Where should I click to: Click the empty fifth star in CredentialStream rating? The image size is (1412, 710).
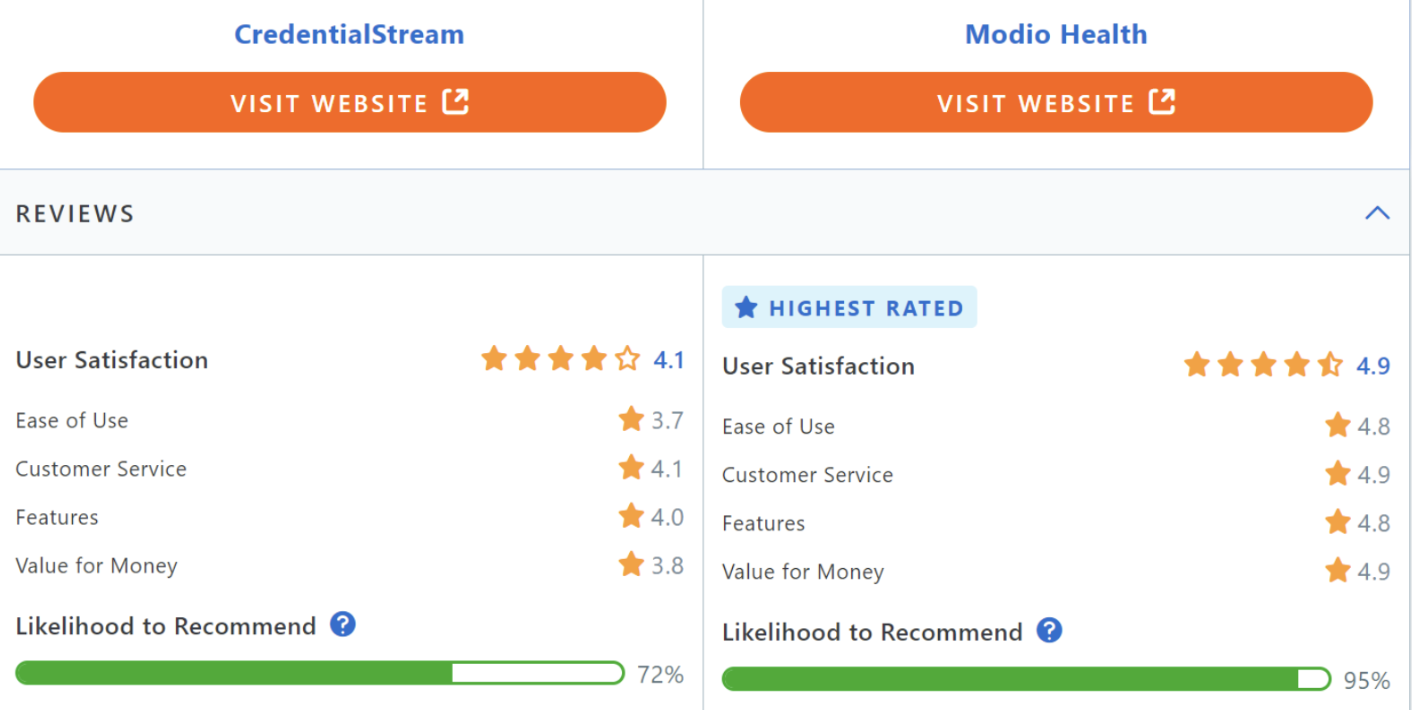627,358
